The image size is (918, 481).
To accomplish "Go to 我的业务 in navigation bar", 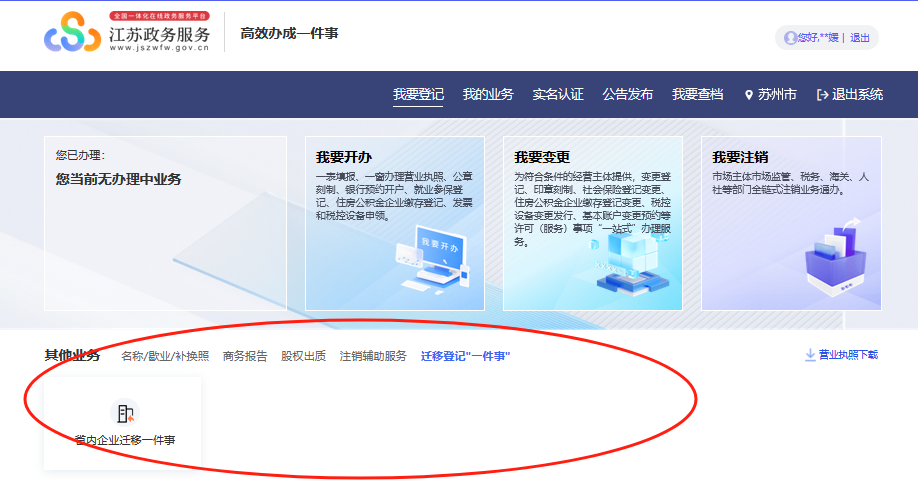I will 488,95.
